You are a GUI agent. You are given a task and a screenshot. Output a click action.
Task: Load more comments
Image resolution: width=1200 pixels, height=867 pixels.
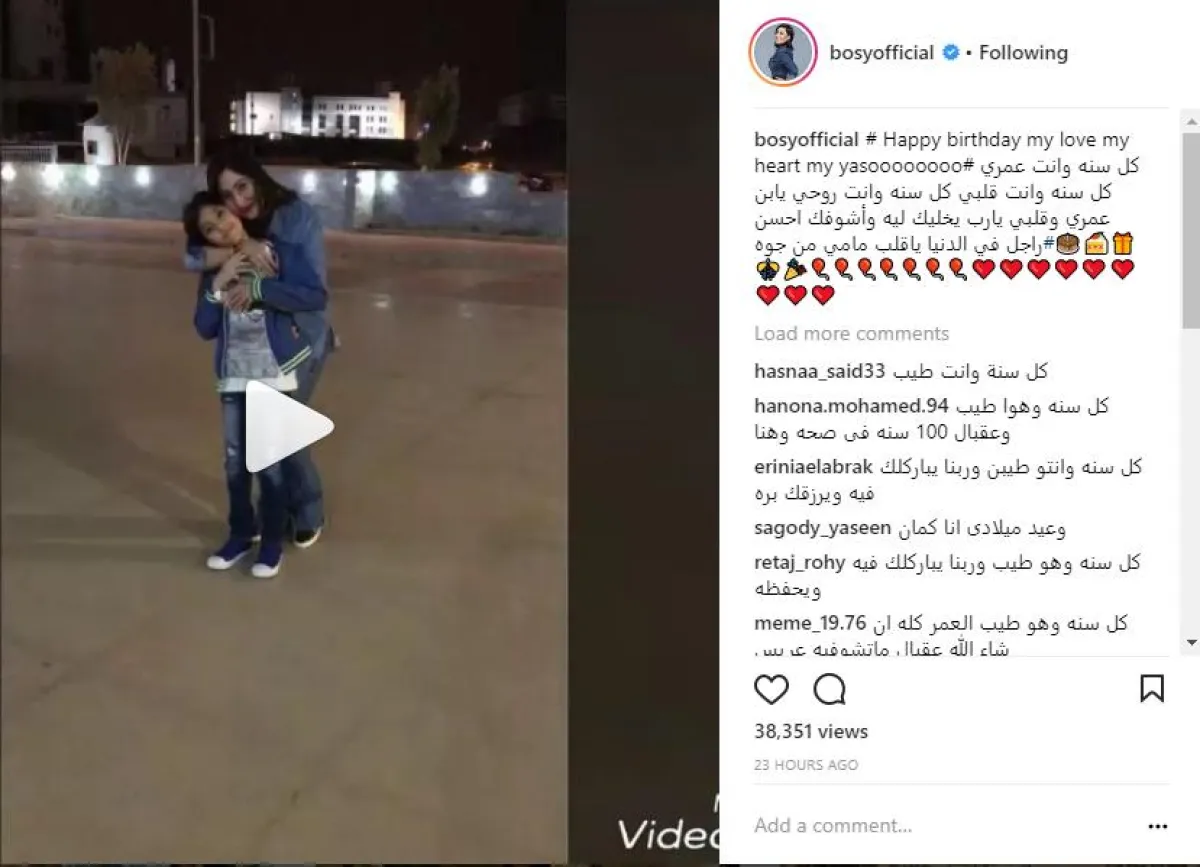852,334
